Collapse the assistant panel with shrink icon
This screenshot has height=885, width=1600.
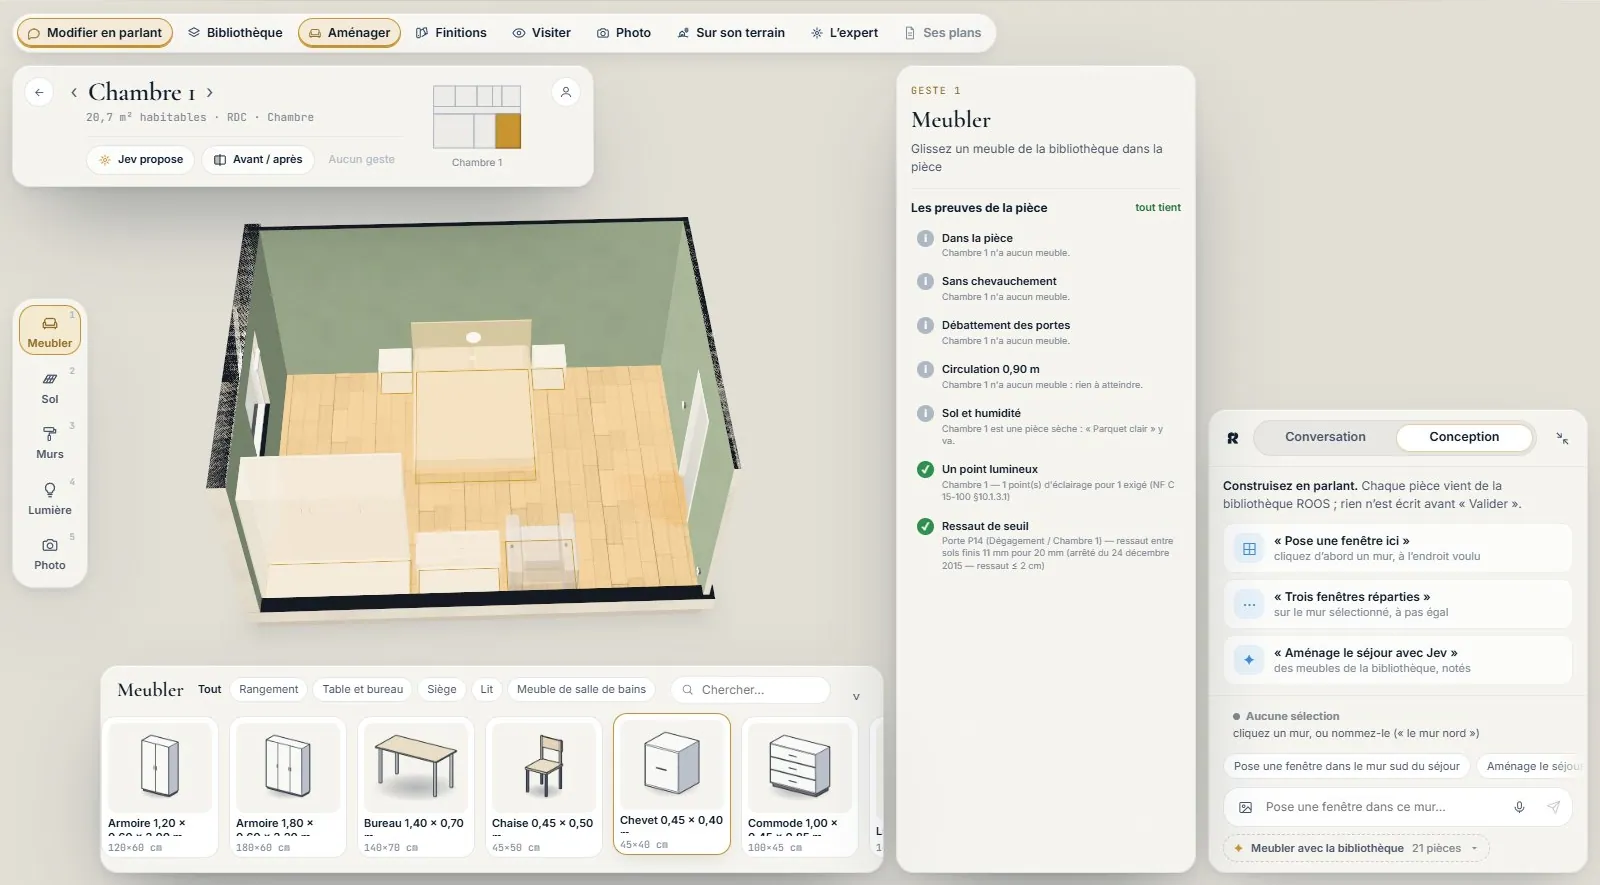(1562, 438)
